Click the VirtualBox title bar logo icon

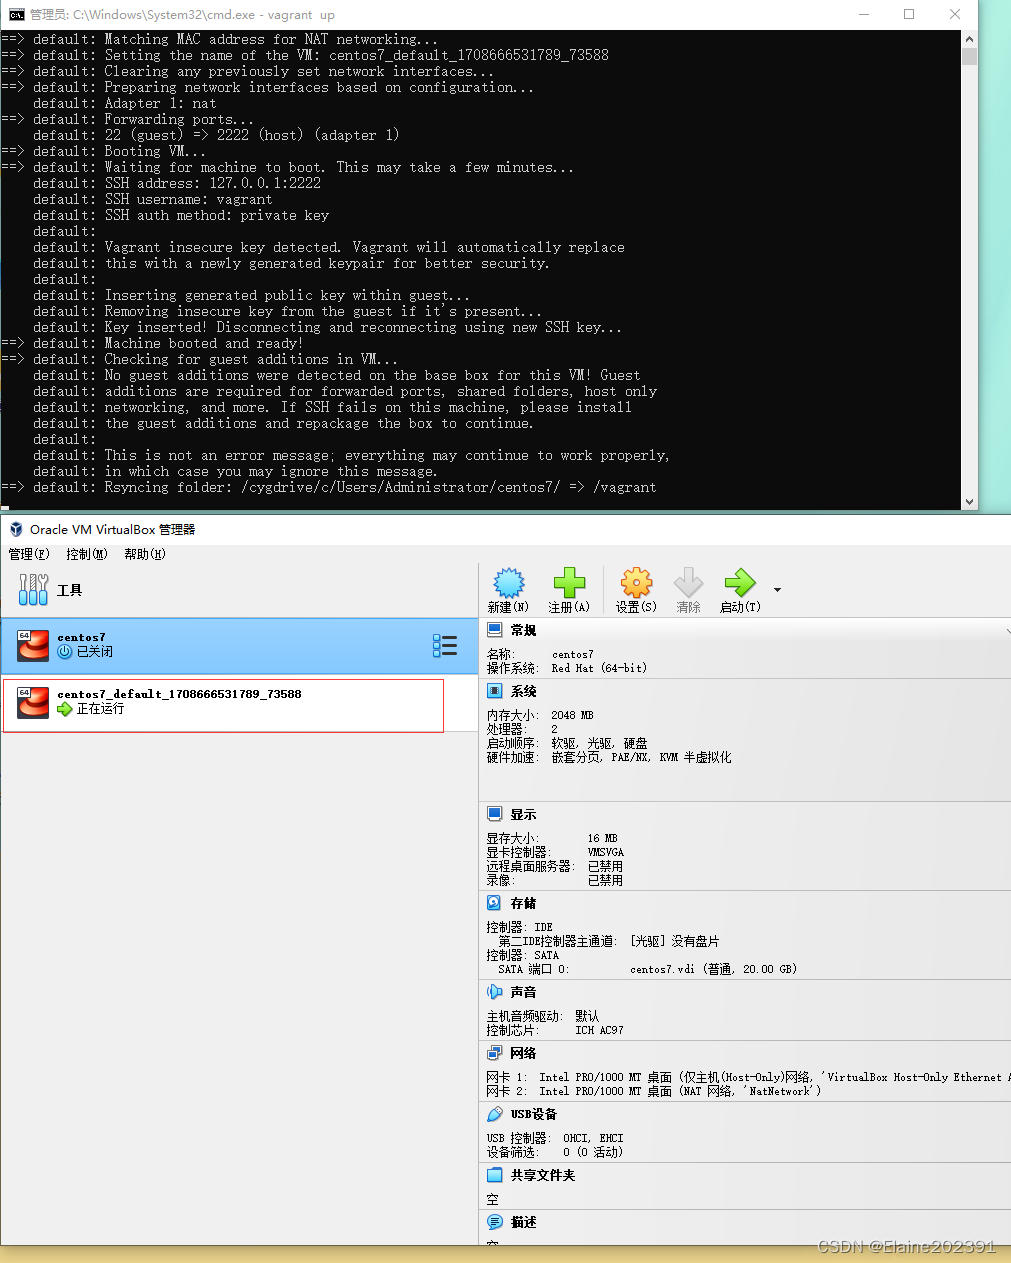coord(16,529)
